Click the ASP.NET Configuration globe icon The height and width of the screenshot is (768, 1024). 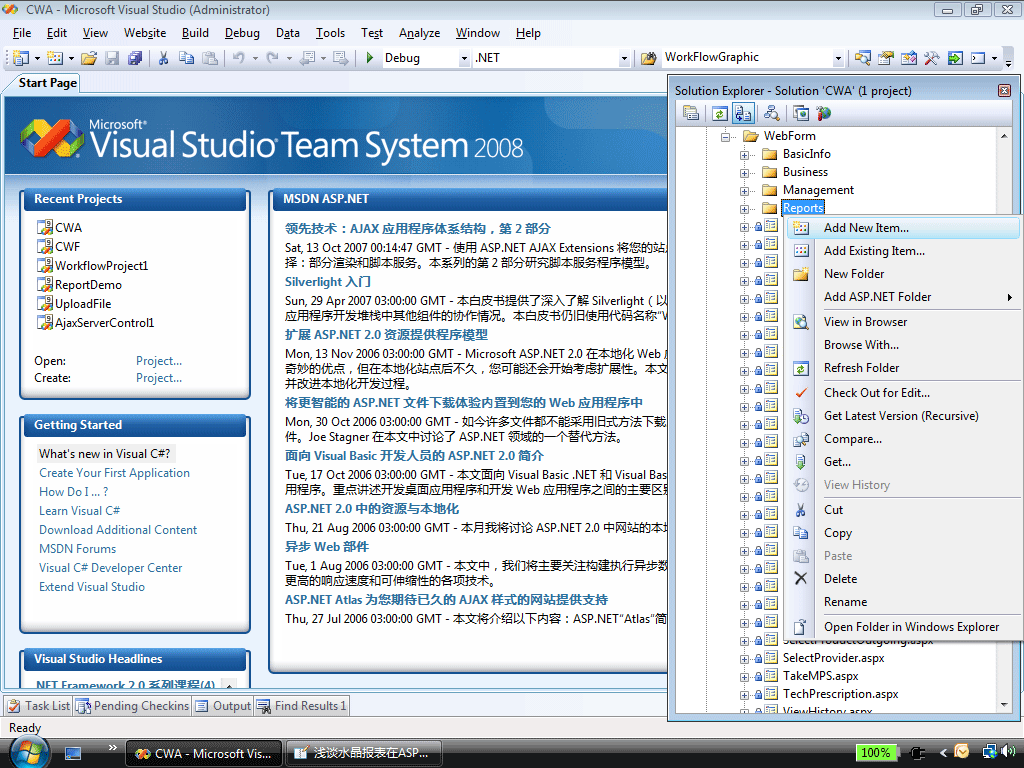point(822,113)
